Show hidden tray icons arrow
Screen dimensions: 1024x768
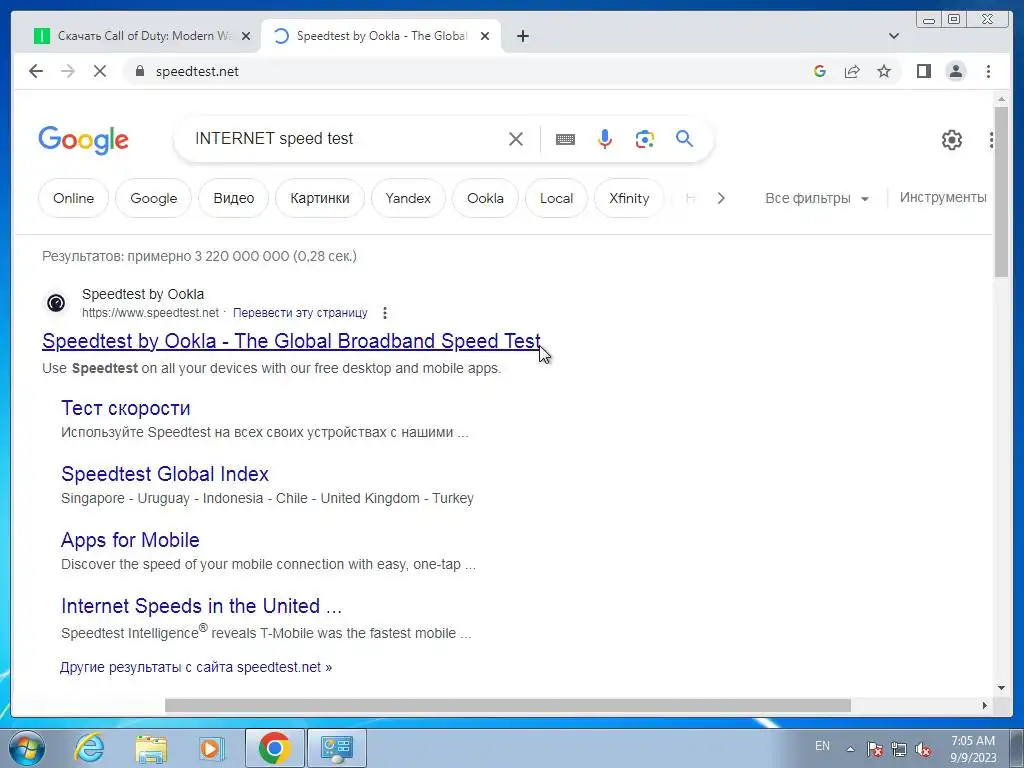850,749
